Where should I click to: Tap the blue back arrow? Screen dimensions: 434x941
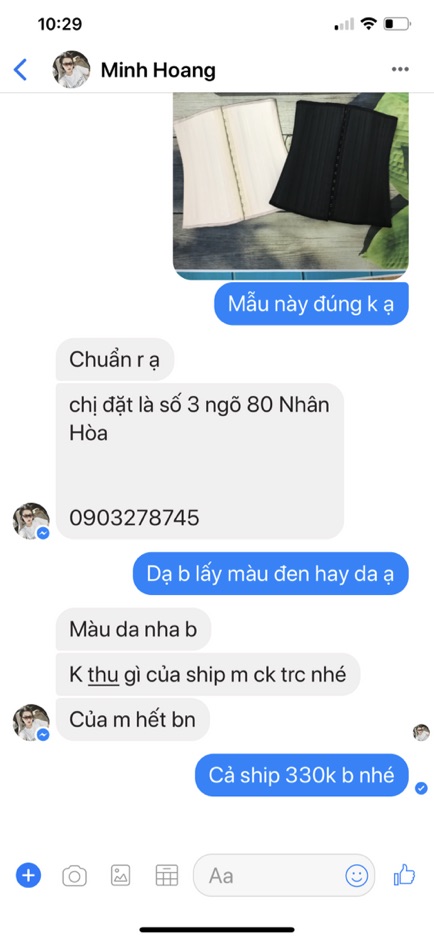tap(20, 70)
